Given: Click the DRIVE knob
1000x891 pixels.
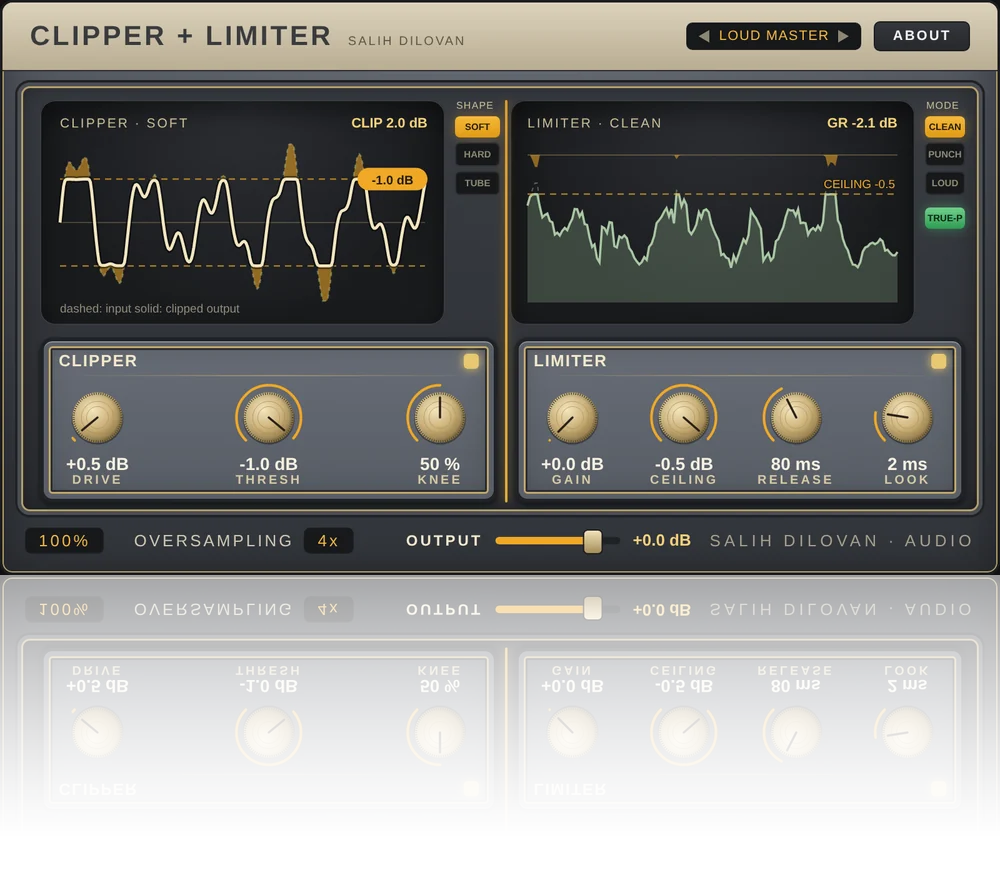Looking at the screenshot, I should pyautogui.click(x=97, y=418).
